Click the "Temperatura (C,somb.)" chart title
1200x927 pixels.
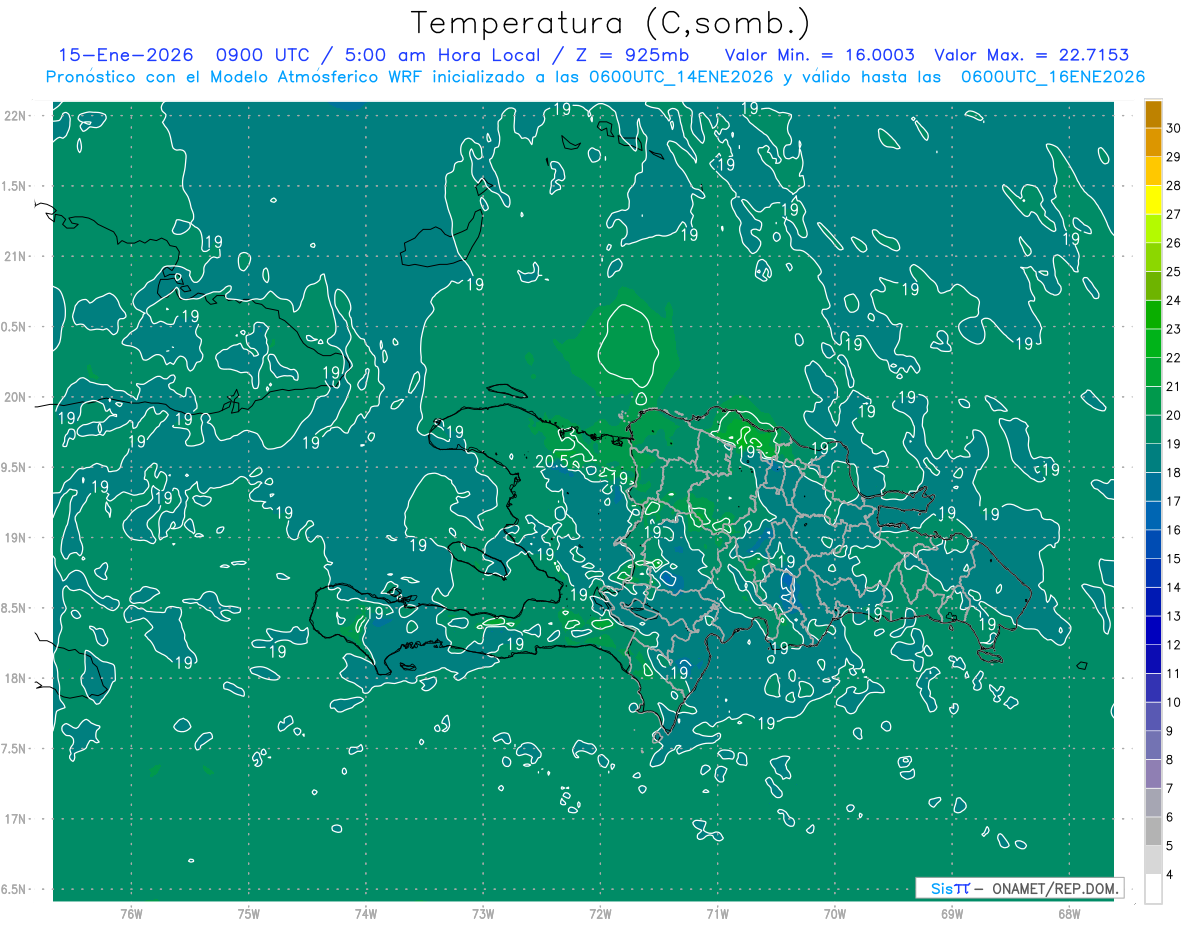click(611, 23)
